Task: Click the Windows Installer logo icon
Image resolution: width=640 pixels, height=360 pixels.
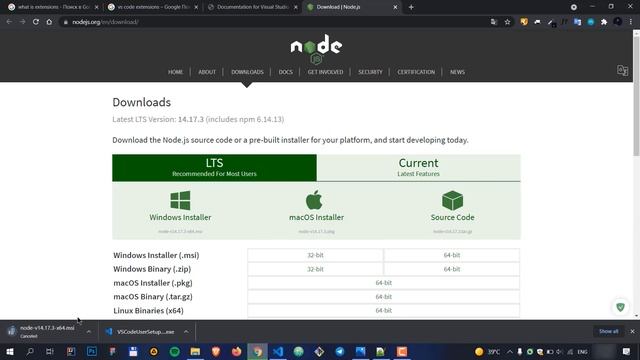Action: [x=180, y=200]
